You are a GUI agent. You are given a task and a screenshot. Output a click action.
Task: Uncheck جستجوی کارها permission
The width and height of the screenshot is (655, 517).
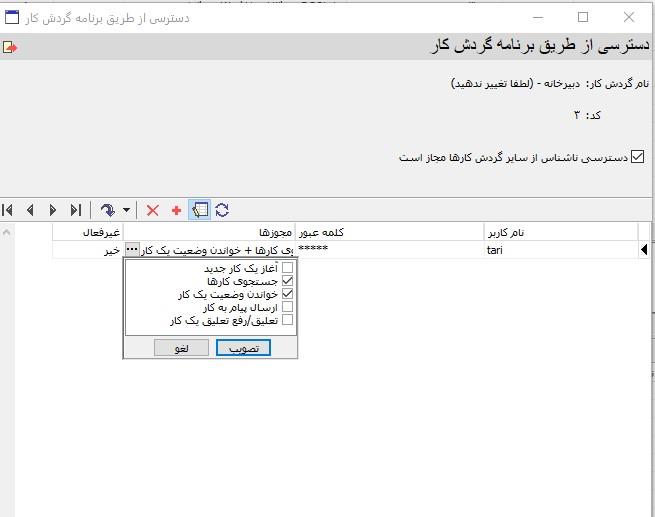288,281
